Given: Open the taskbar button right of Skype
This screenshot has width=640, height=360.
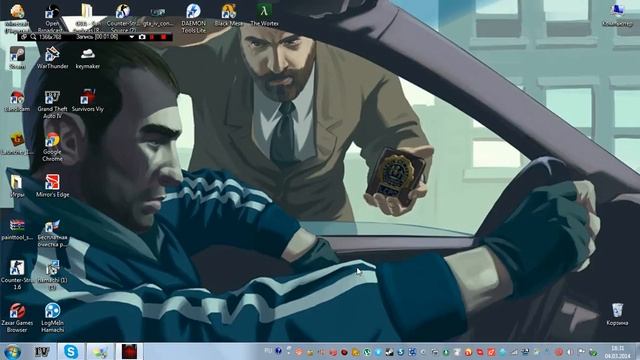Looking at the screenshot, I should pyautogui.click(x=100, y=351).
